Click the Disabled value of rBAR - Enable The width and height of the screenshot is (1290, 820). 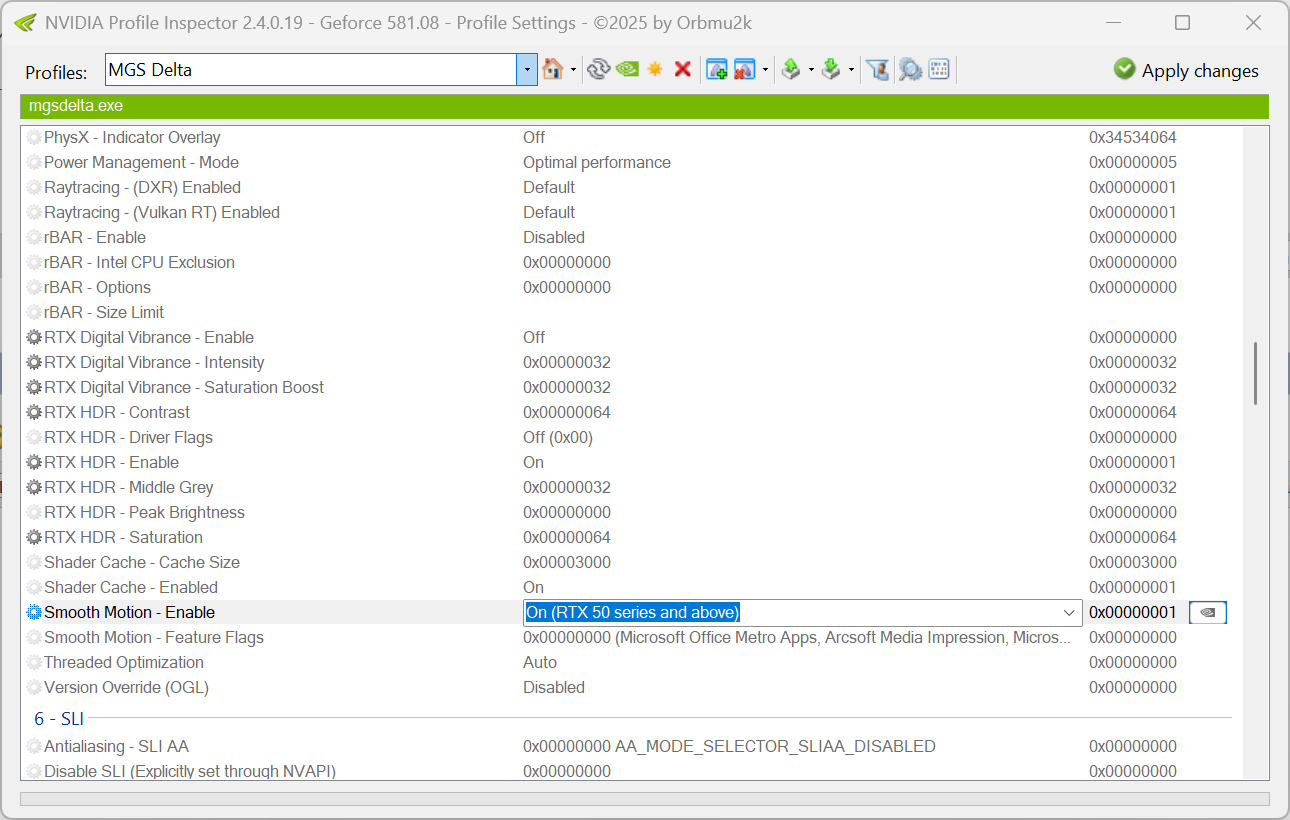(x=554, y=237)
